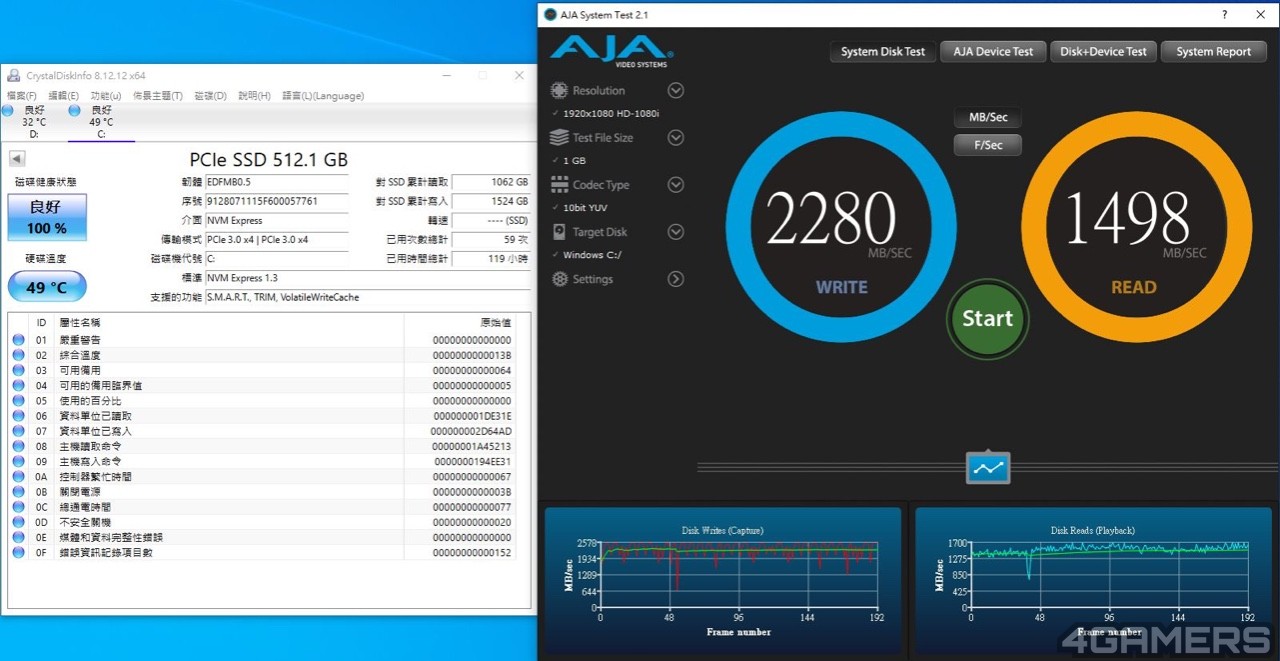This screenshot has height=661, width=1280.
Task: Expand the Test File Size dropdown
Action: point(676,137)
